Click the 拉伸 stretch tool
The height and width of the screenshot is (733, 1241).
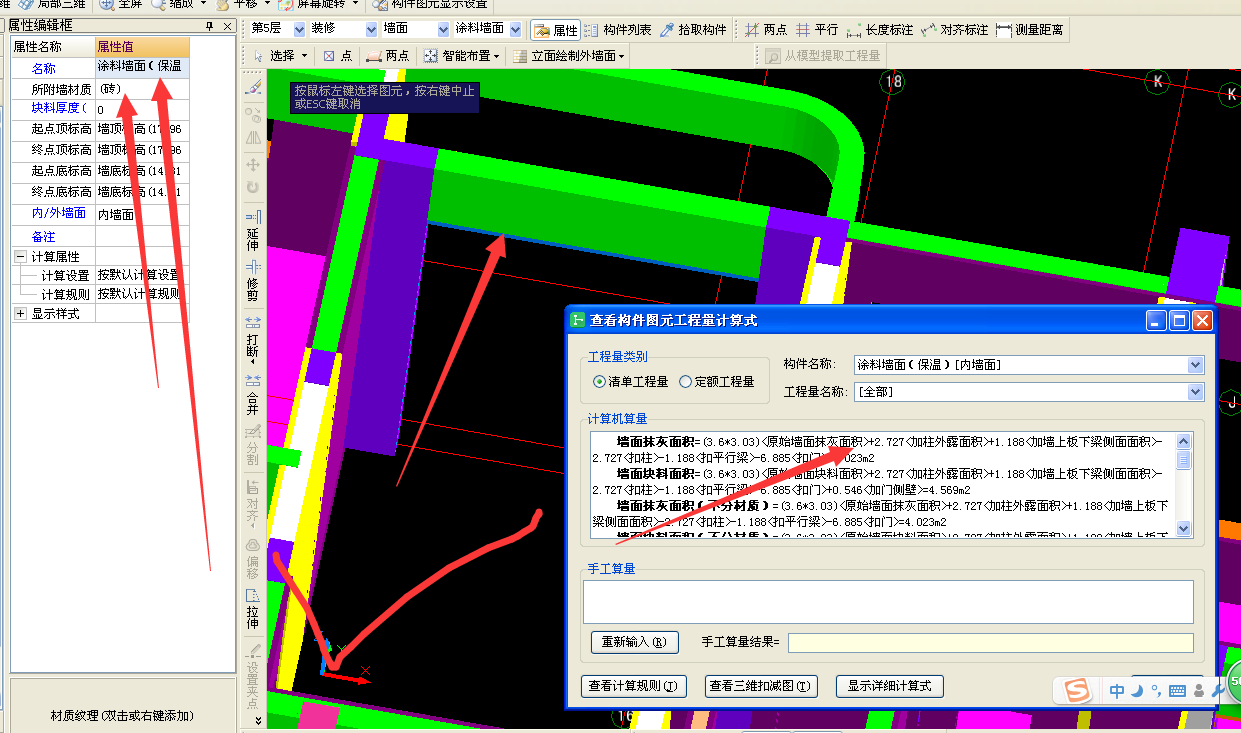[x=253, y=609]
